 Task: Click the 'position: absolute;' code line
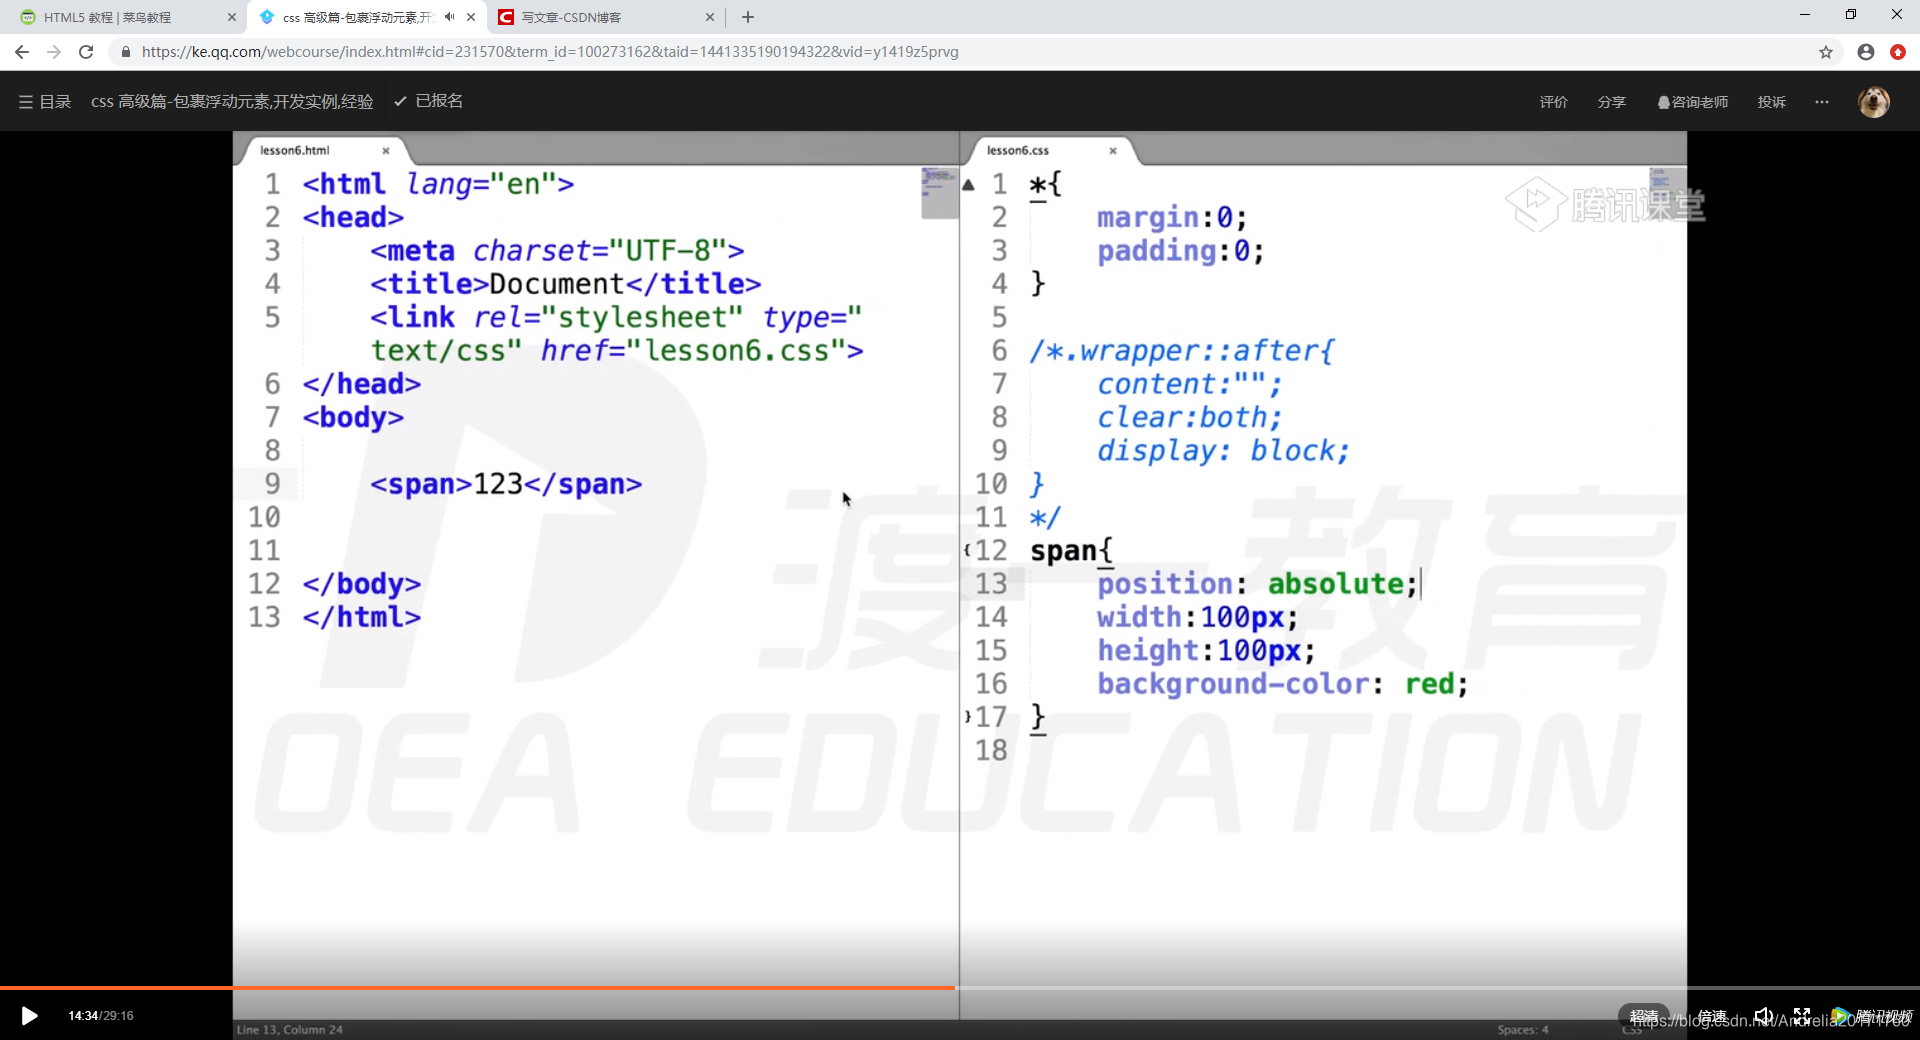point(1258,584)
